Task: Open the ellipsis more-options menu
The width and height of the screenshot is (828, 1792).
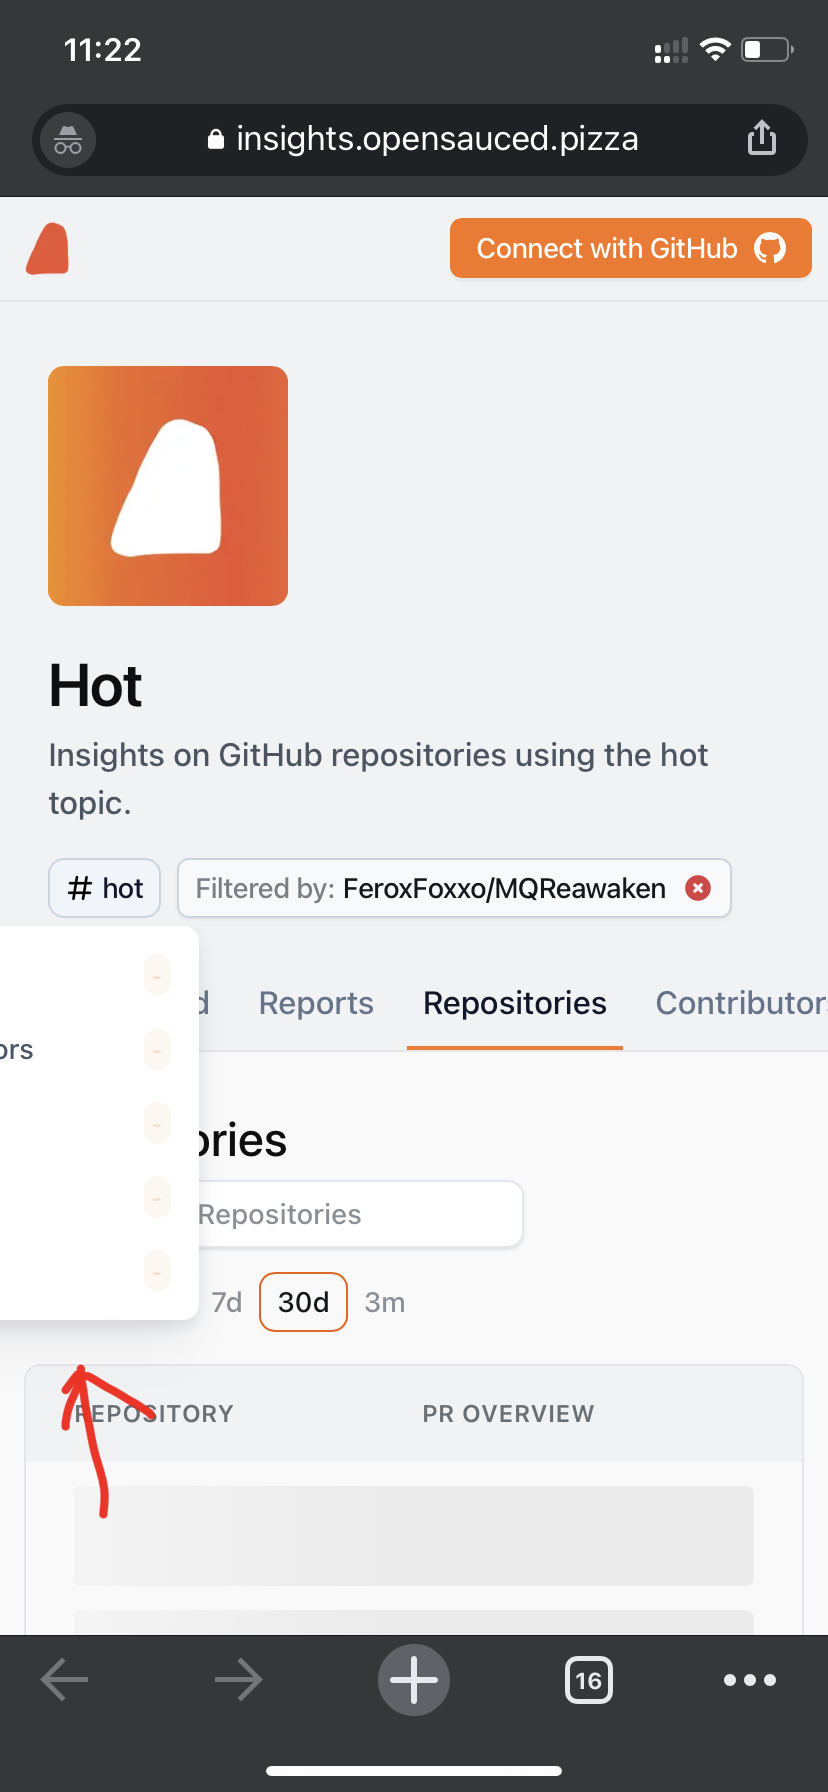Action: pyautogui.click(x=749, y=1680)
